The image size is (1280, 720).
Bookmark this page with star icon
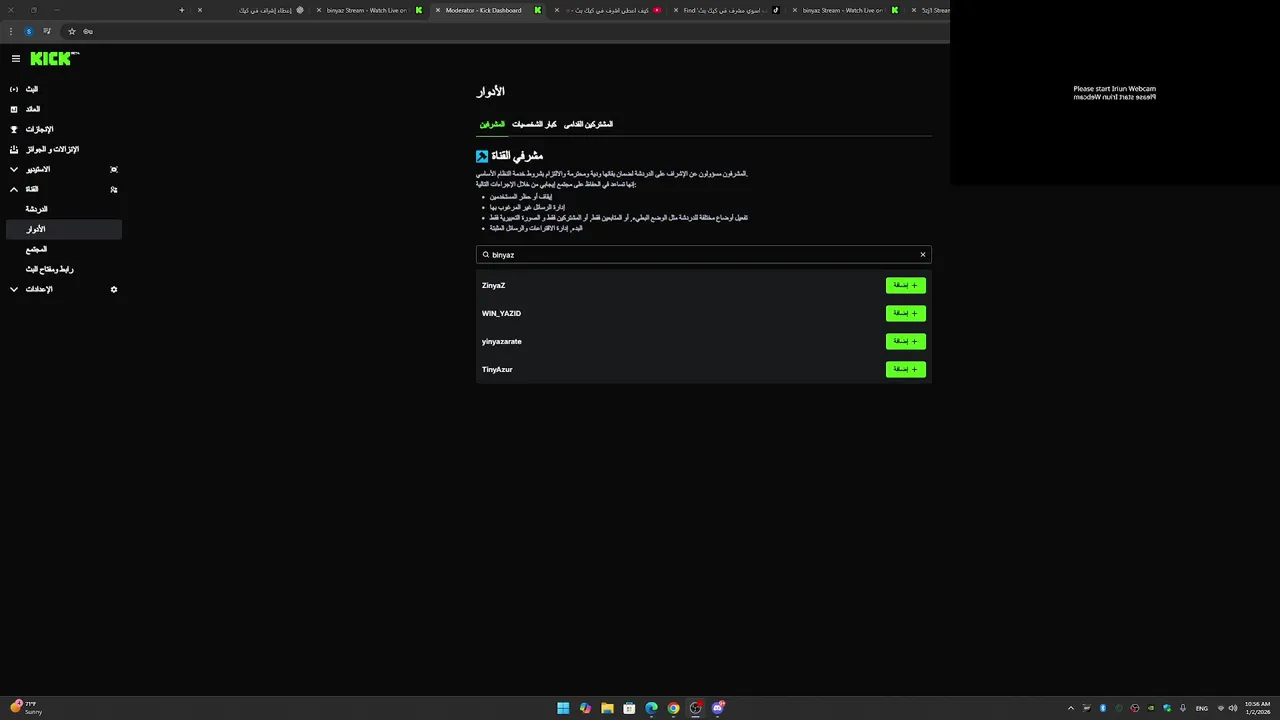coord(72,31)
